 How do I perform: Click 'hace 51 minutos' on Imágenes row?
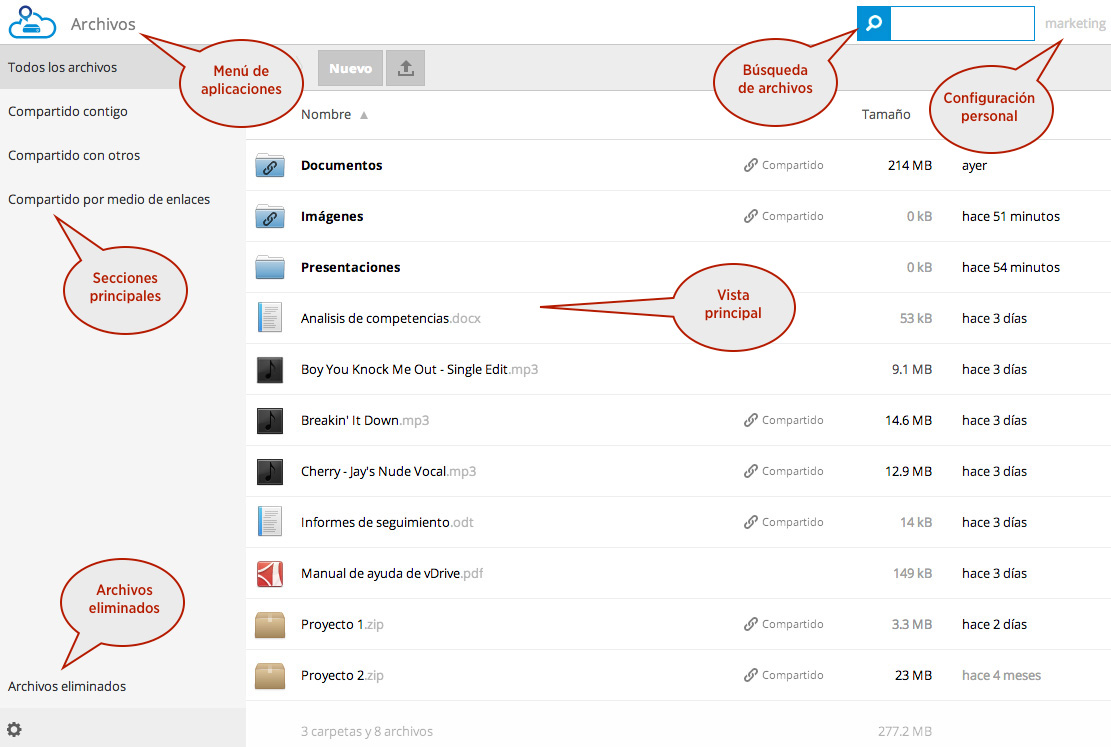(x=1011, y=216)
